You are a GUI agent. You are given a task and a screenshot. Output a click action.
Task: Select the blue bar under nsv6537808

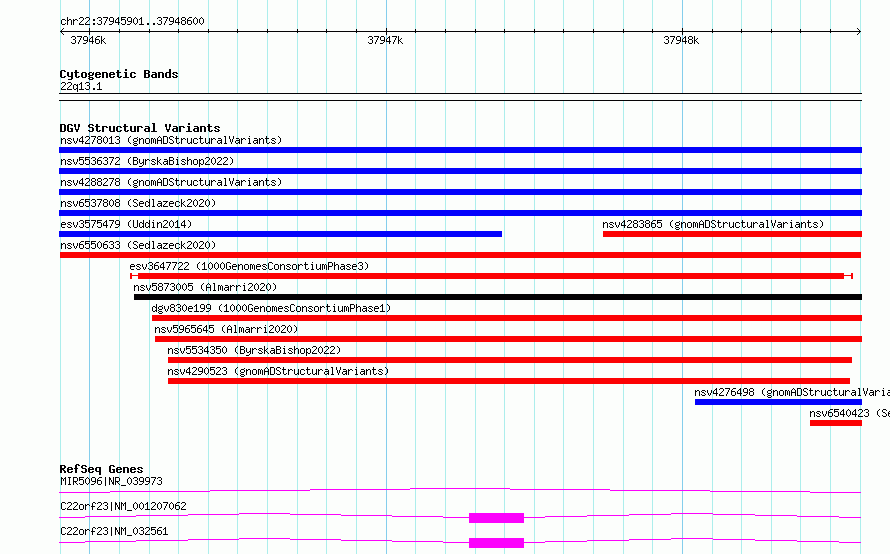click(x=460, y=213)
